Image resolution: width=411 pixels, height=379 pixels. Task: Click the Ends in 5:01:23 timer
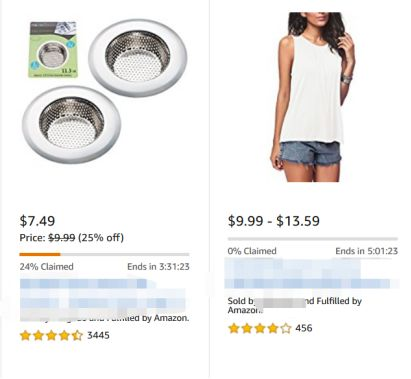tap(367, 251)
